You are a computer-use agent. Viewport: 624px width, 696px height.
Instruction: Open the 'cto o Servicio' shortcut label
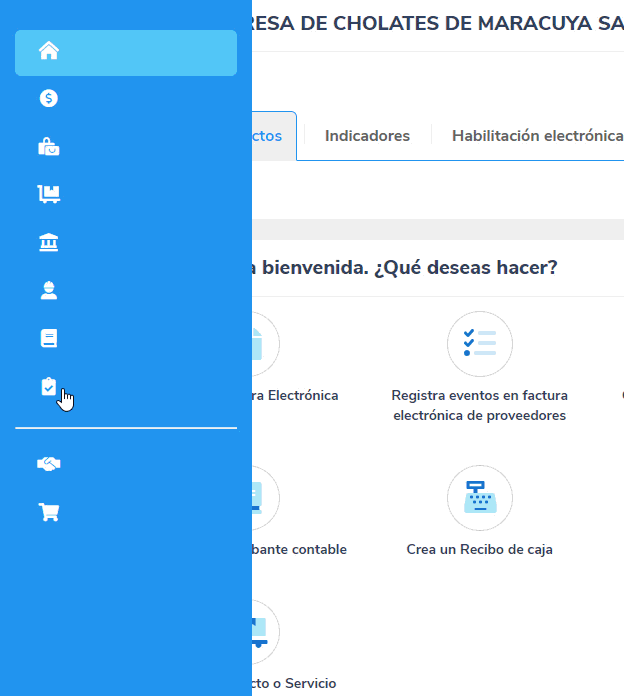(294, 684)
